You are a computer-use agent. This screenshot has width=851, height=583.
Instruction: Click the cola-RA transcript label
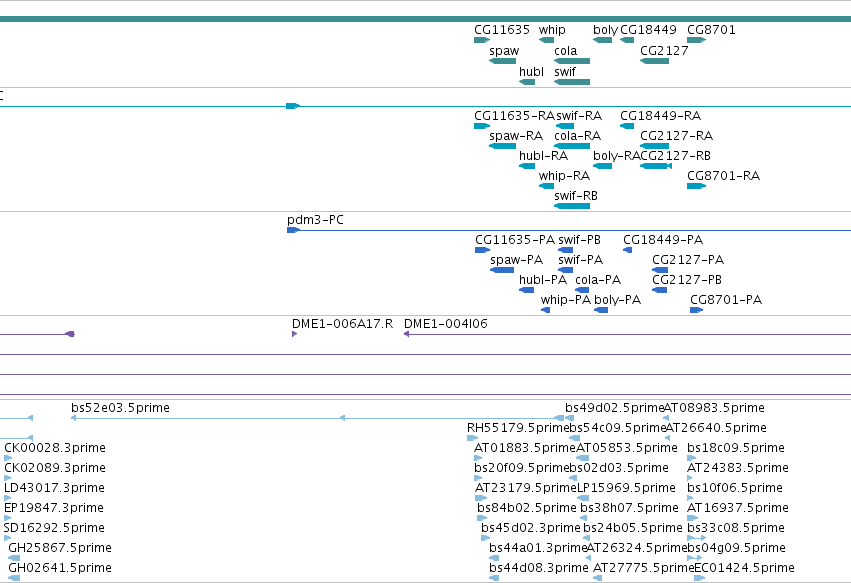[577, 136]
